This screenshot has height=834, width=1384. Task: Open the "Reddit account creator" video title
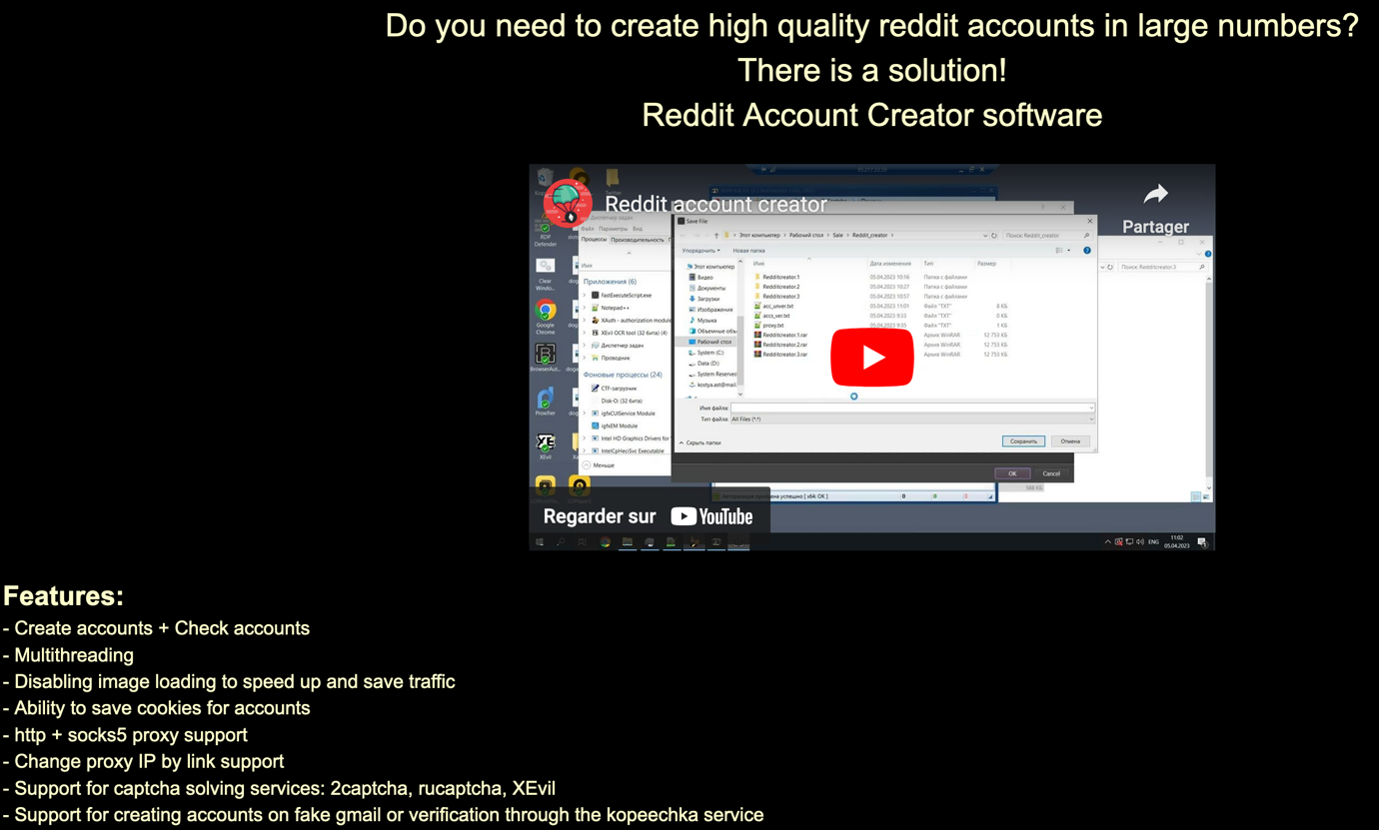(x=716, y=204)
